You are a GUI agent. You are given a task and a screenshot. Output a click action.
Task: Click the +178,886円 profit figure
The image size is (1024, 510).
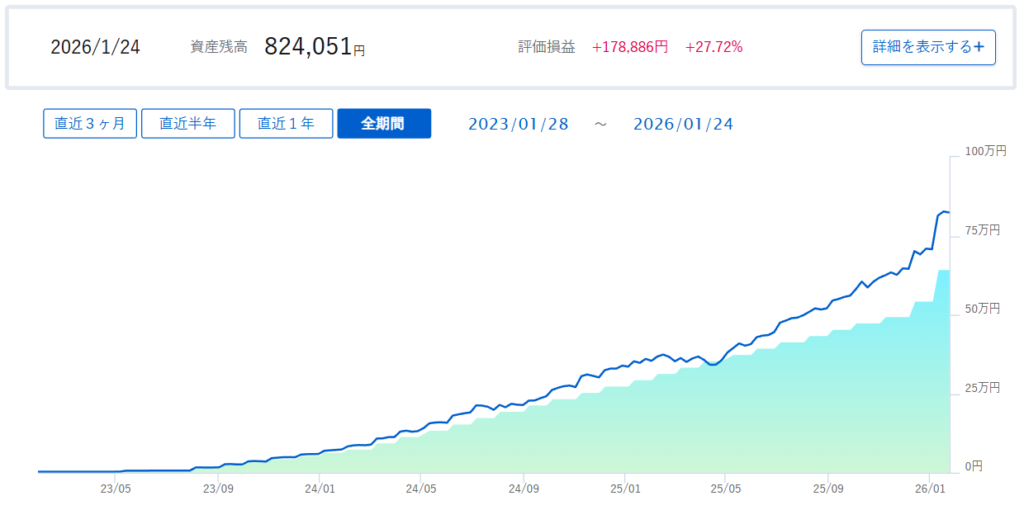tap(630, 47)
